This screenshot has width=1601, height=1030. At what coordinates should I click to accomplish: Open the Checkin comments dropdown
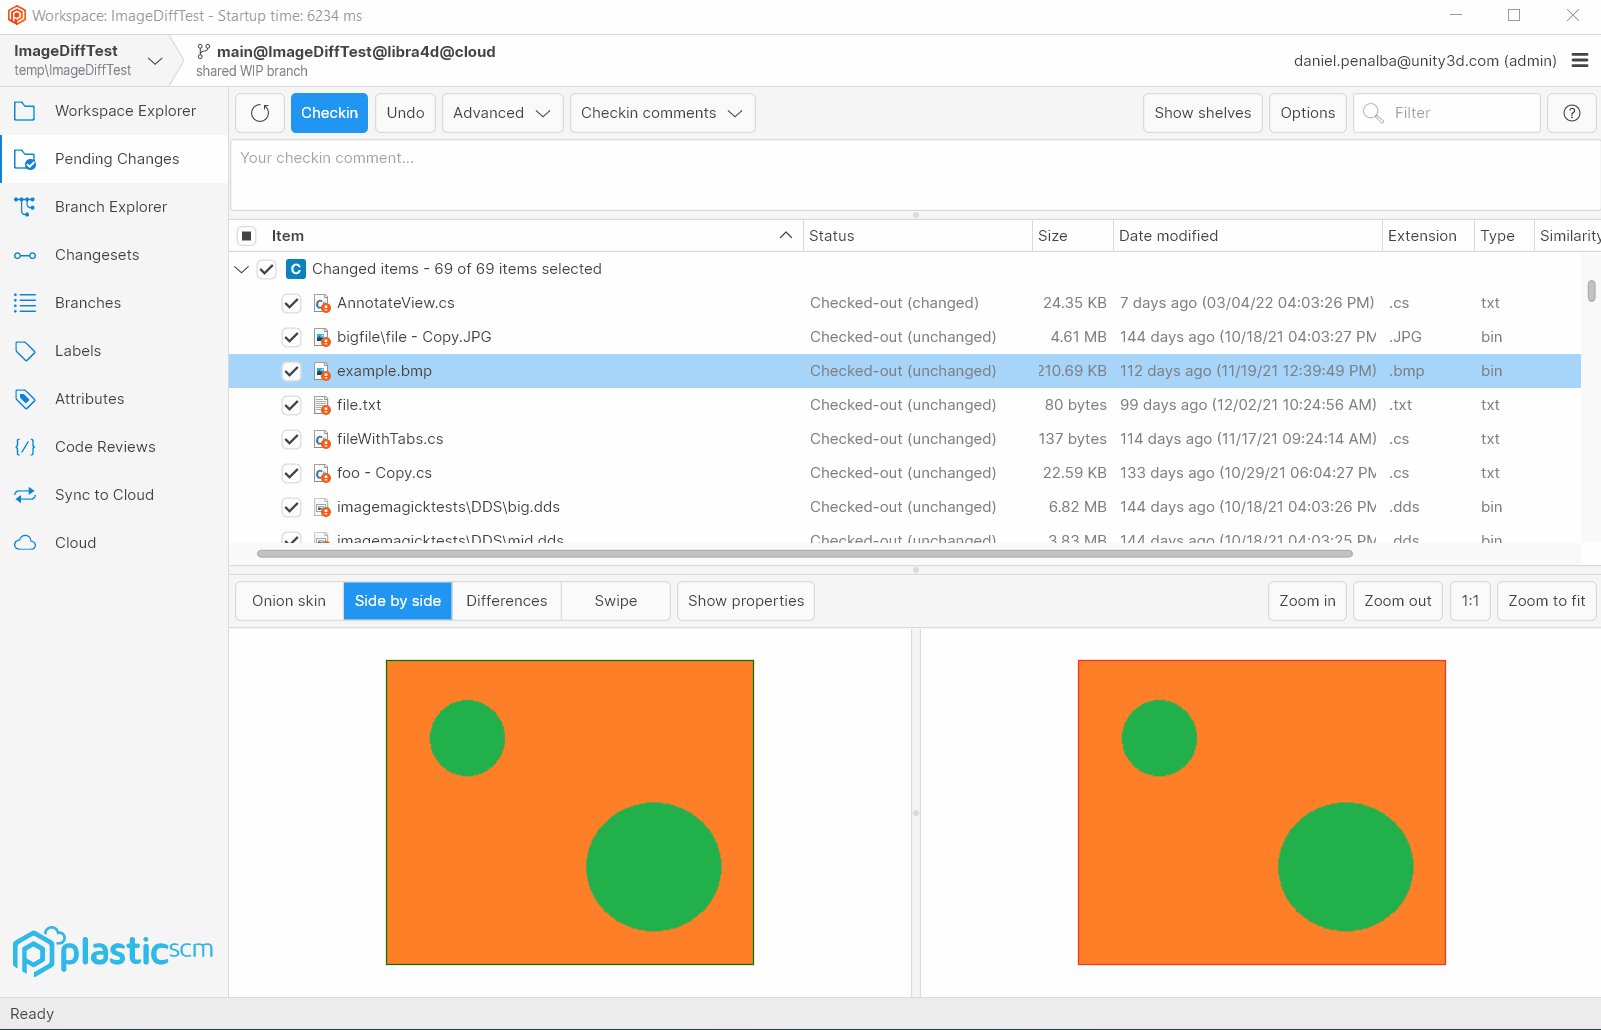point(661,112)
